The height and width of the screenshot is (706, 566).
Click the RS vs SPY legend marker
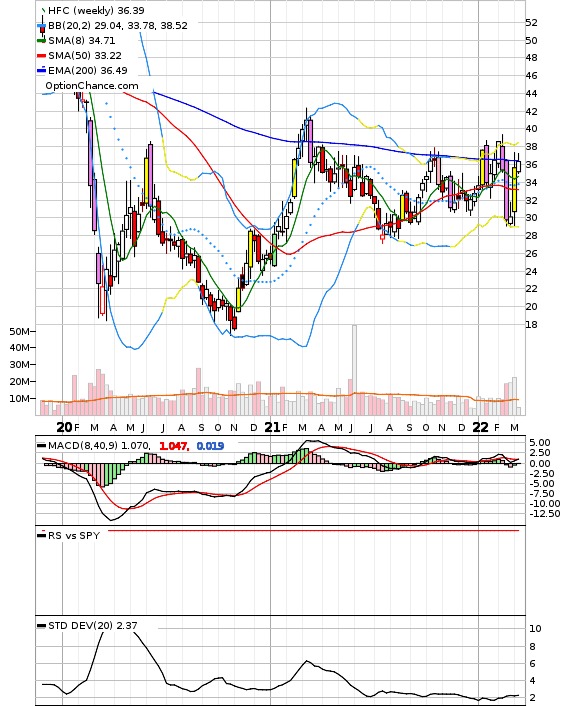41,535
